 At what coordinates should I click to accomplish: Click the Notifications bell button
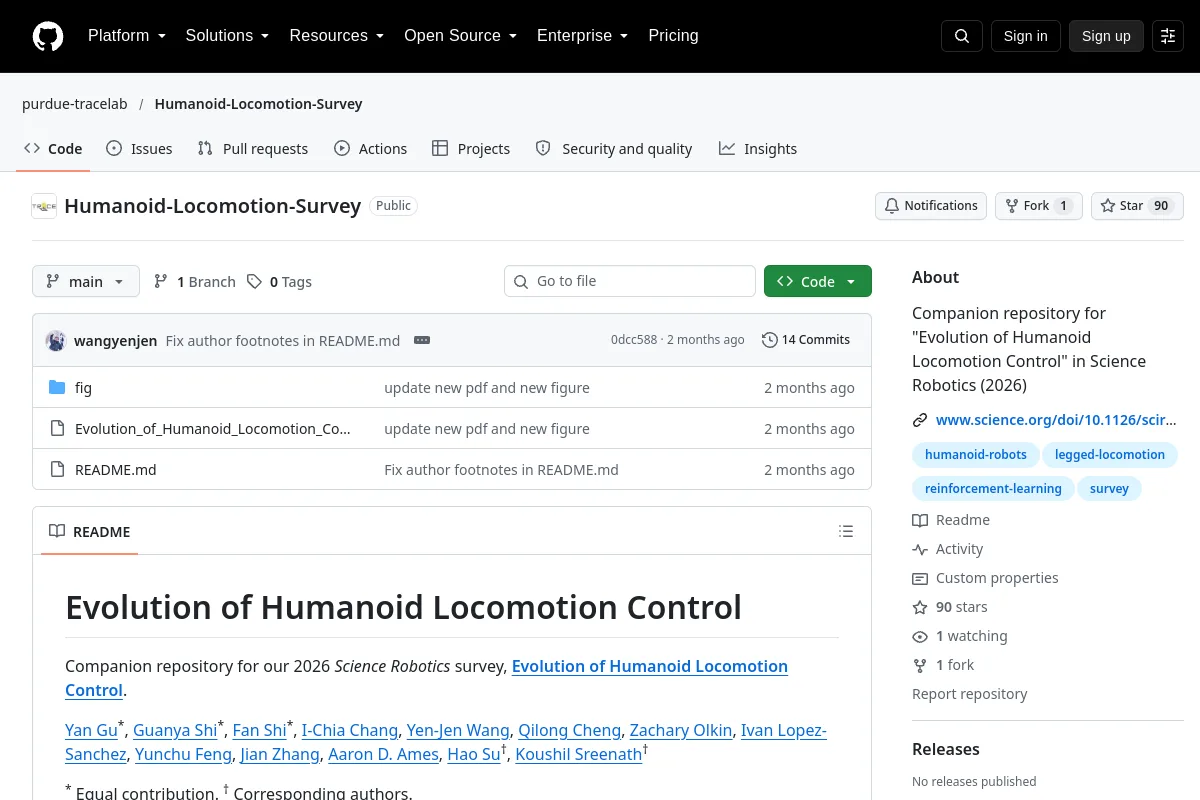point(931,206)
